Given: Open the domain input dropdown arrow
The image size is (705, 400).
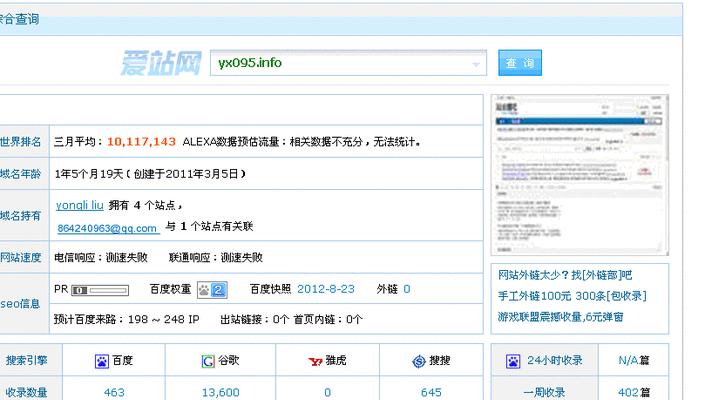Looking at the screenshot, I should pyautogui.click(x=476, y=64).
